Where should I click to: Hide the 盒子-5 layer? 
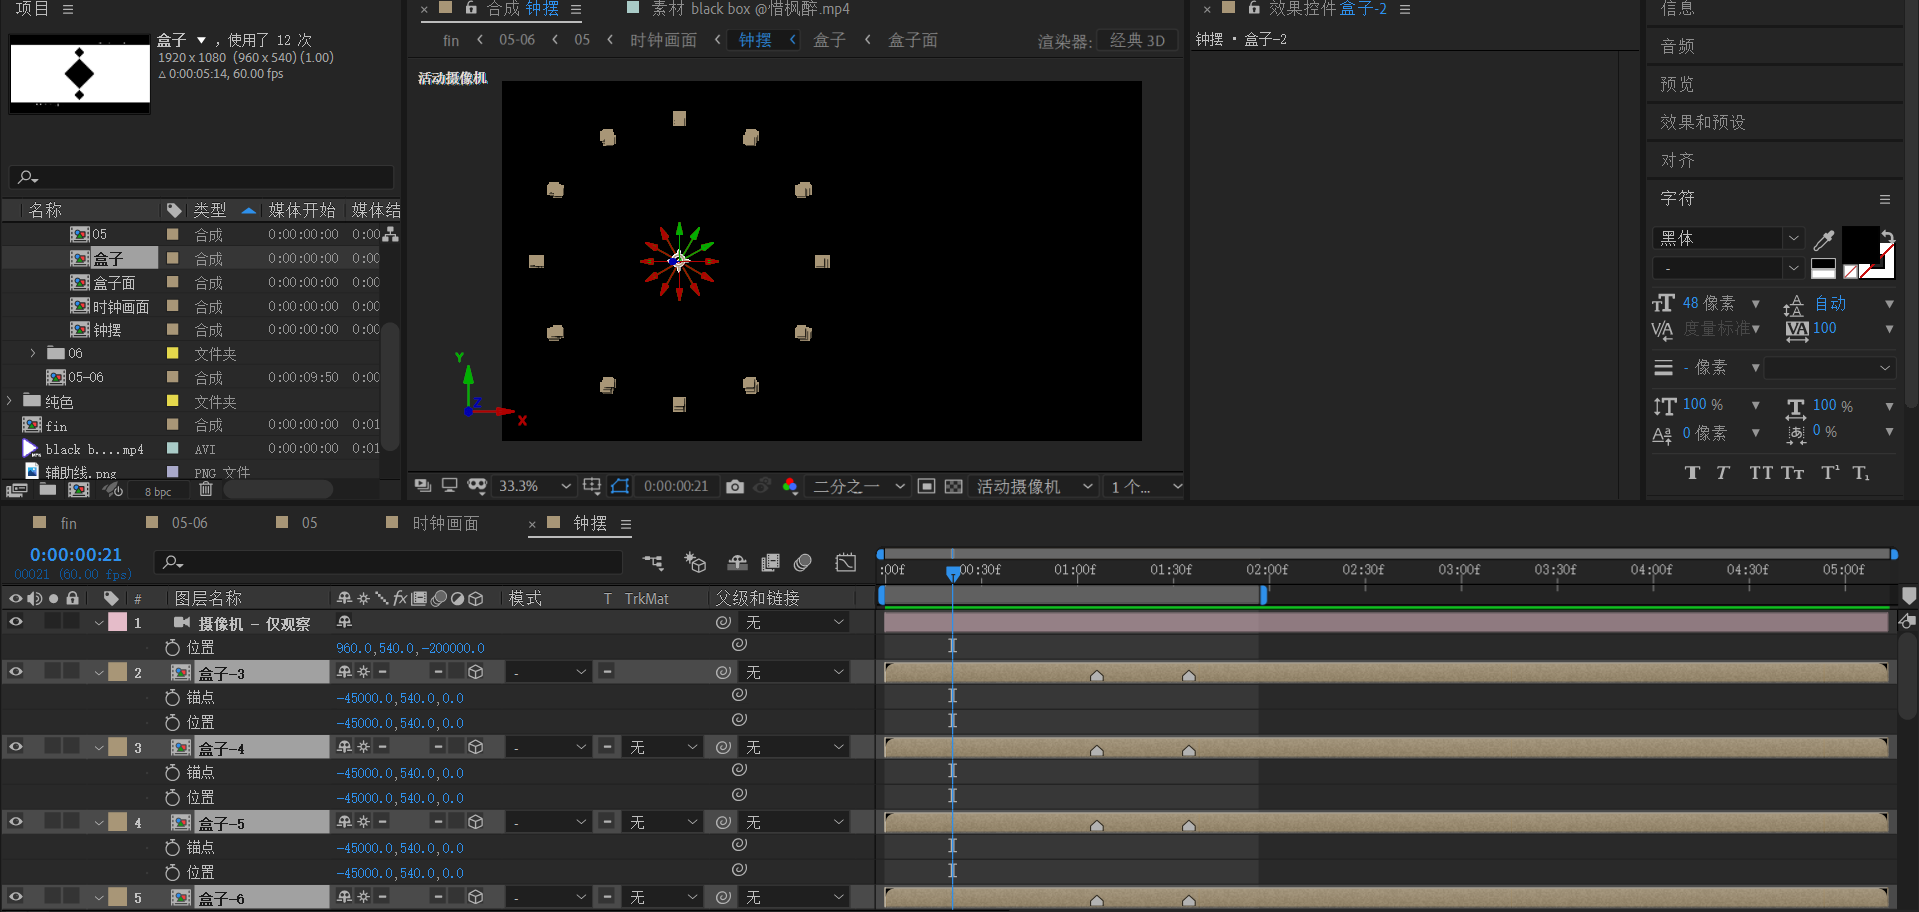pos(16,822)
